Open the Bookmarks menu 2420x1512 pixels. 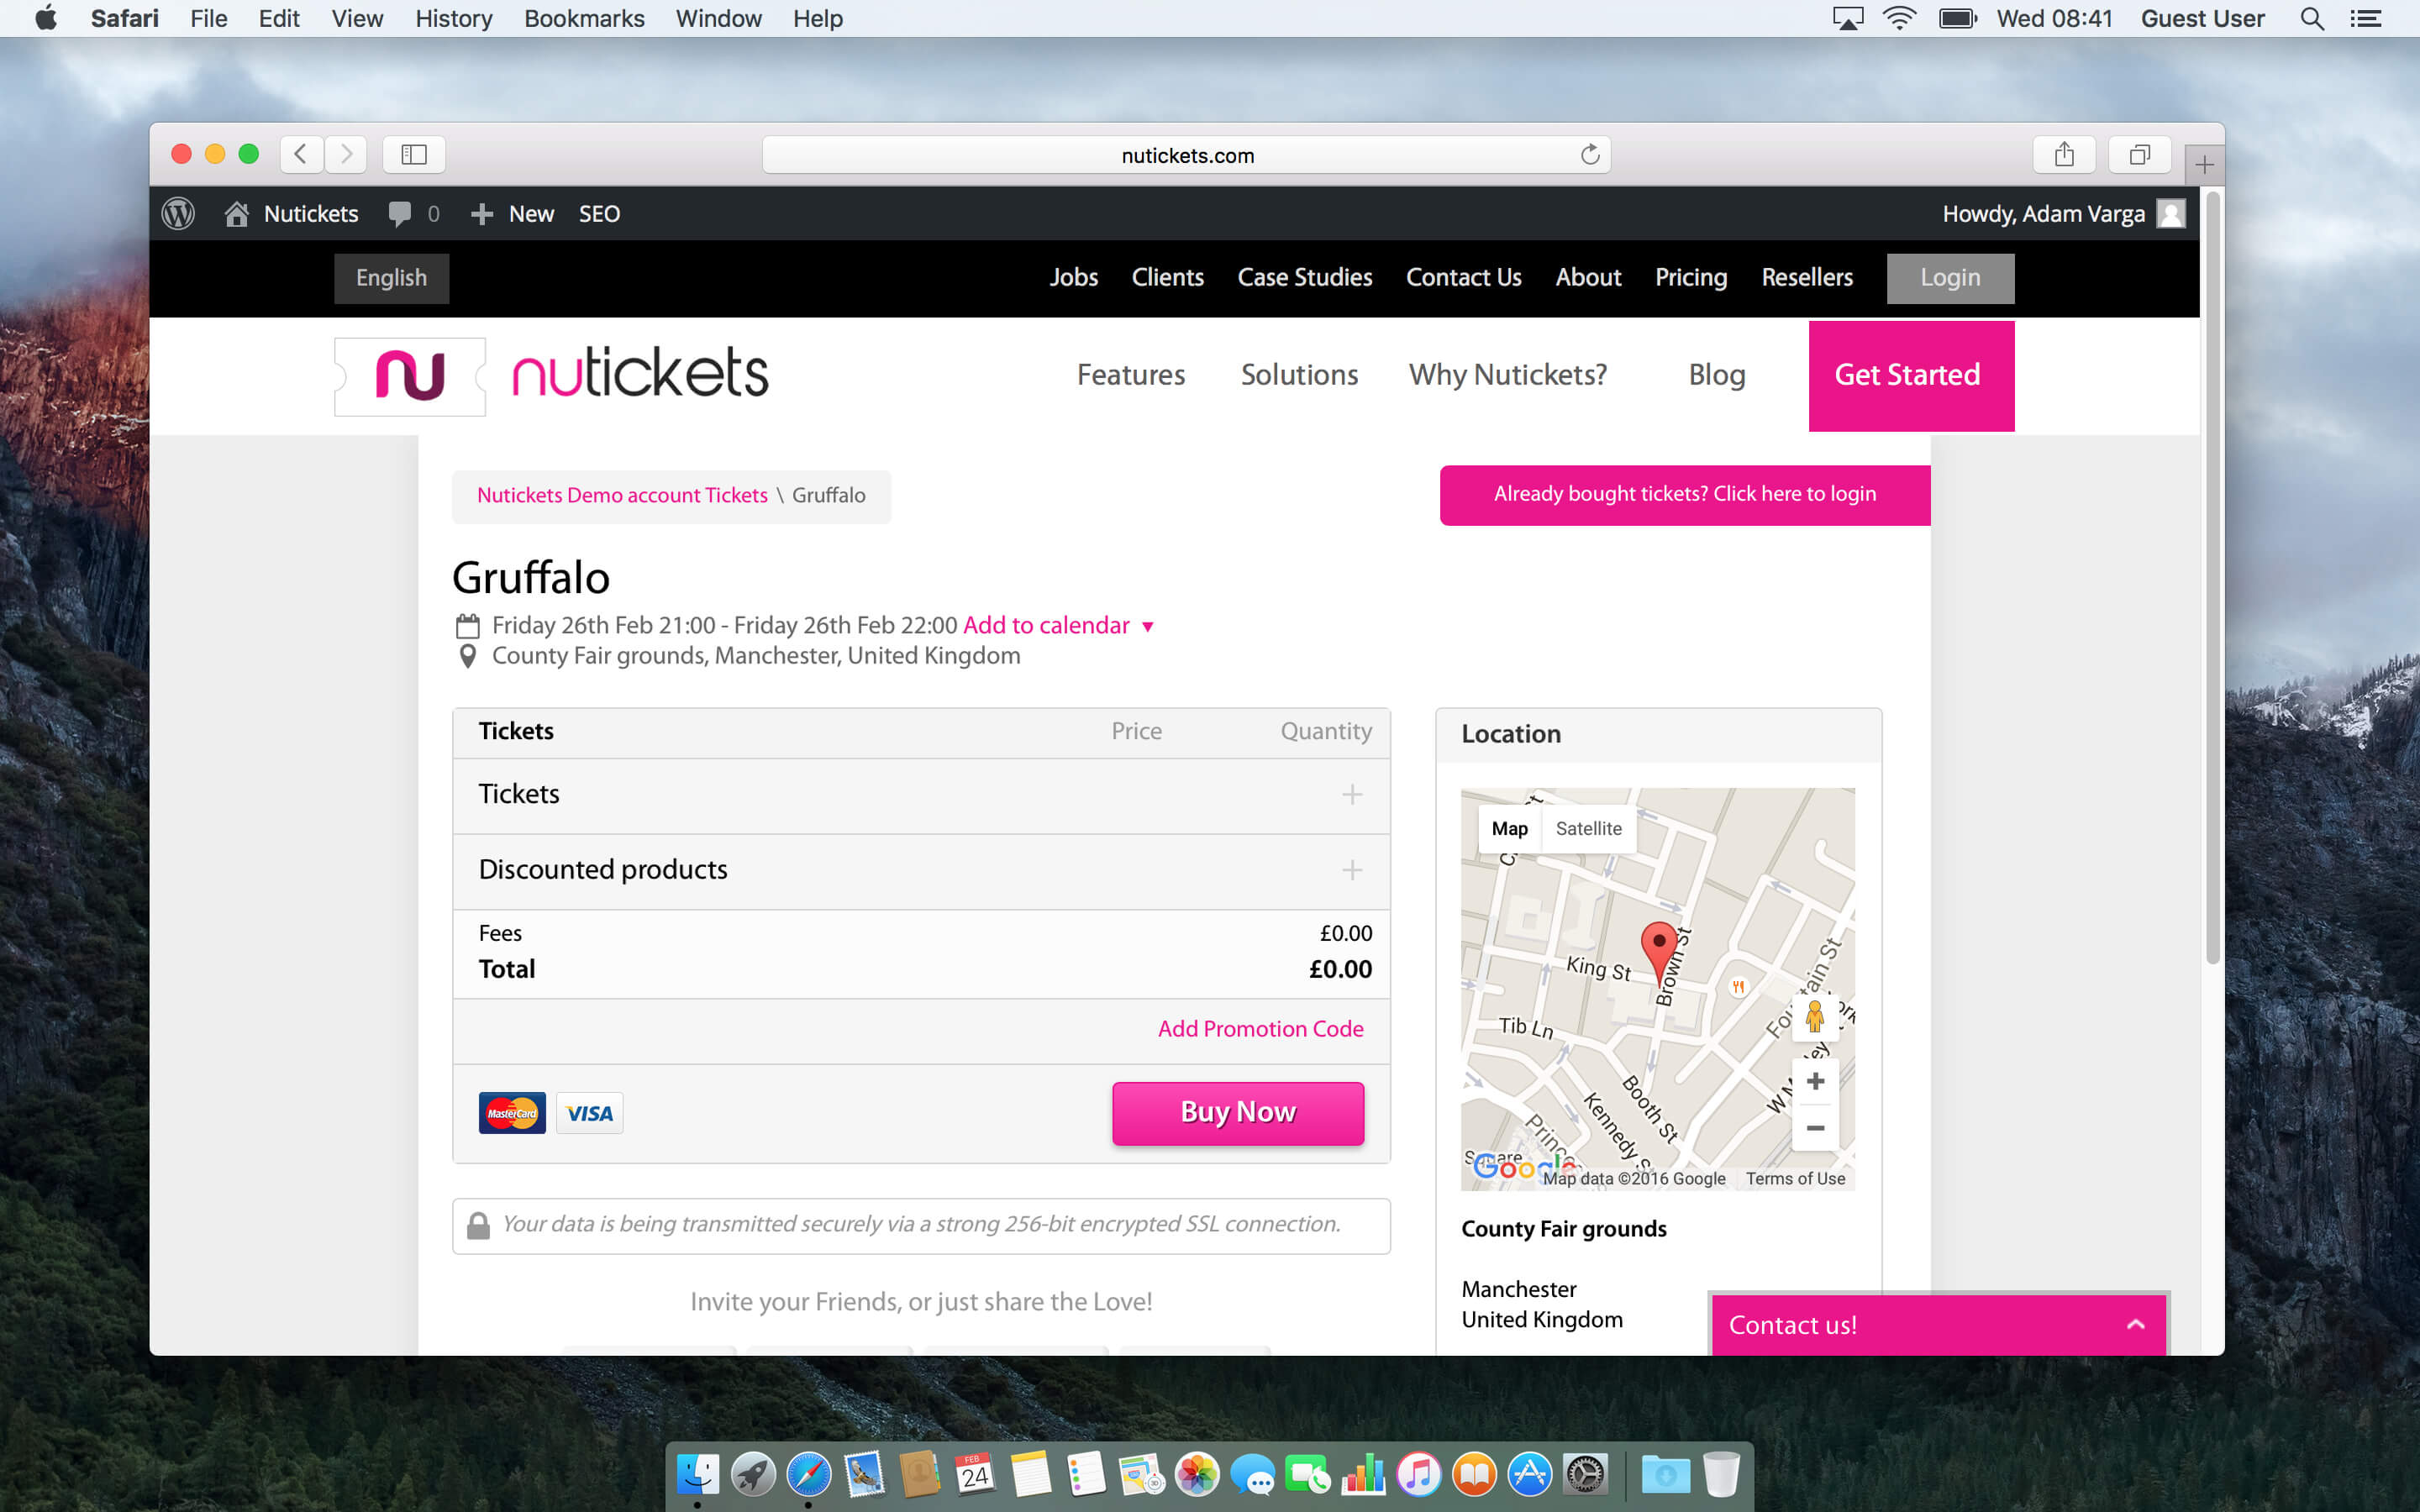coord(584,18)
